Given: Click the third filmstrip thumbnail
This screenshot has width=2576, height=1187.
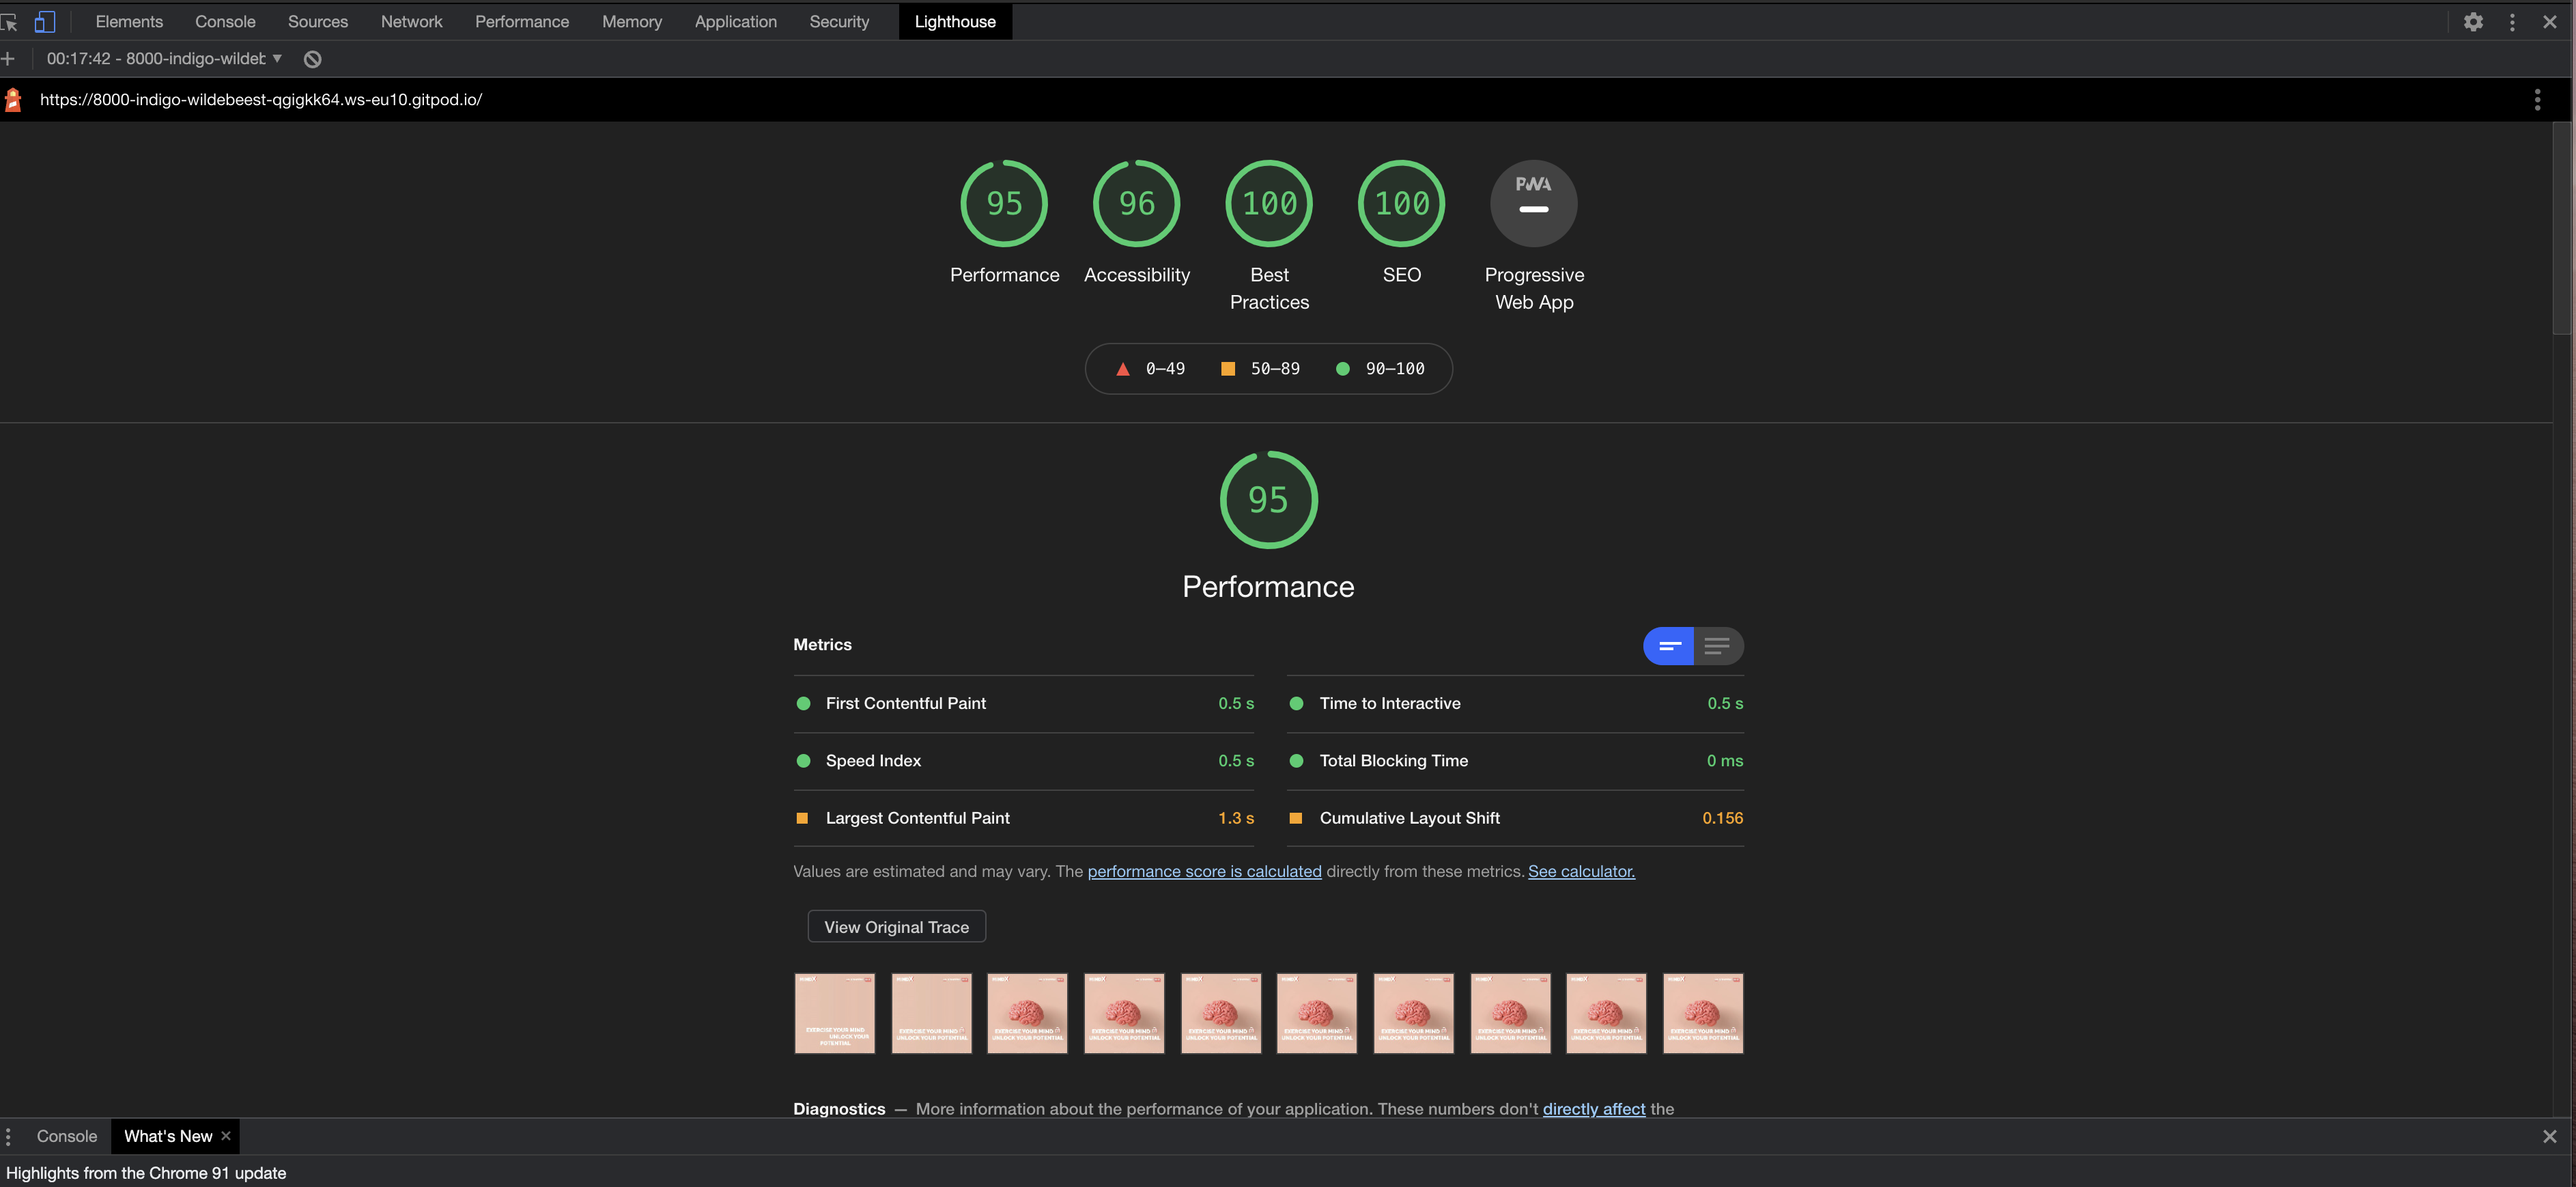Looking at the screenshot, I should click(1027, 1013).
